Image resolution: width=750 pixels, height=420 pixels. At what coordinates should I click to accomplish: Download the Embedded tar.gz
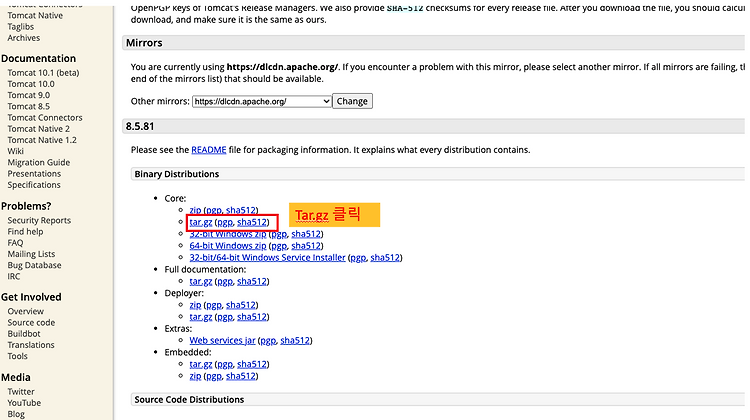[x=200, y=364]
